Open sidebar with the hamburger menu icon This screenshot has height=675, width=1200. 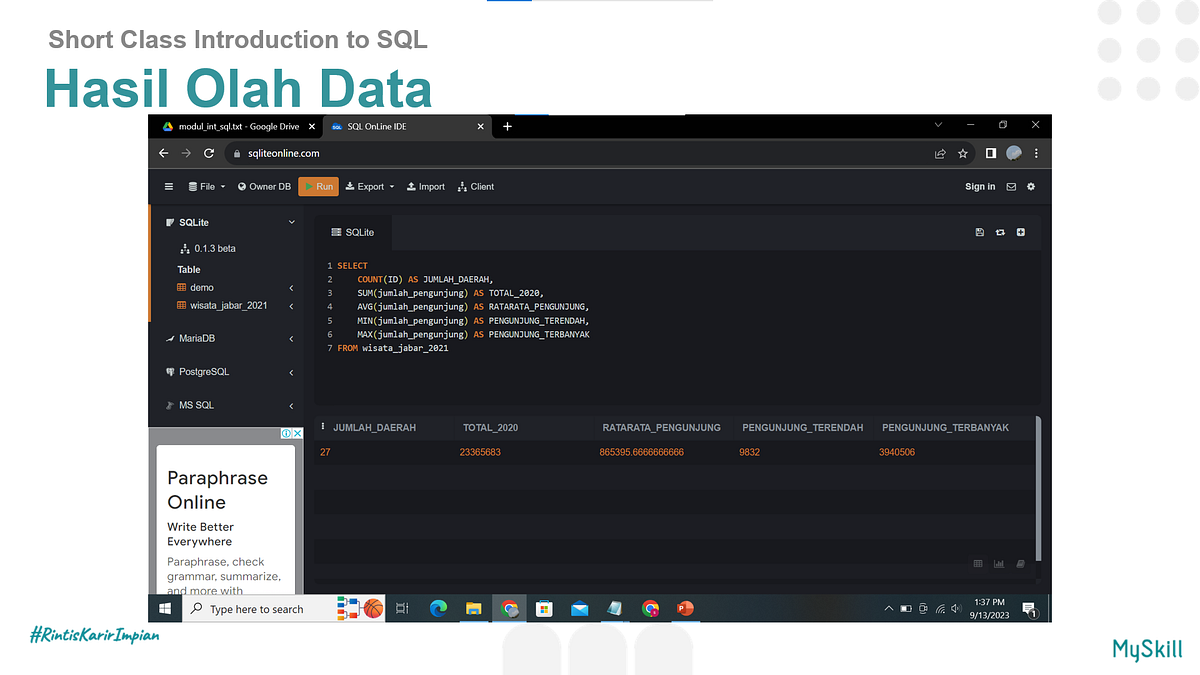pos(168,186)
